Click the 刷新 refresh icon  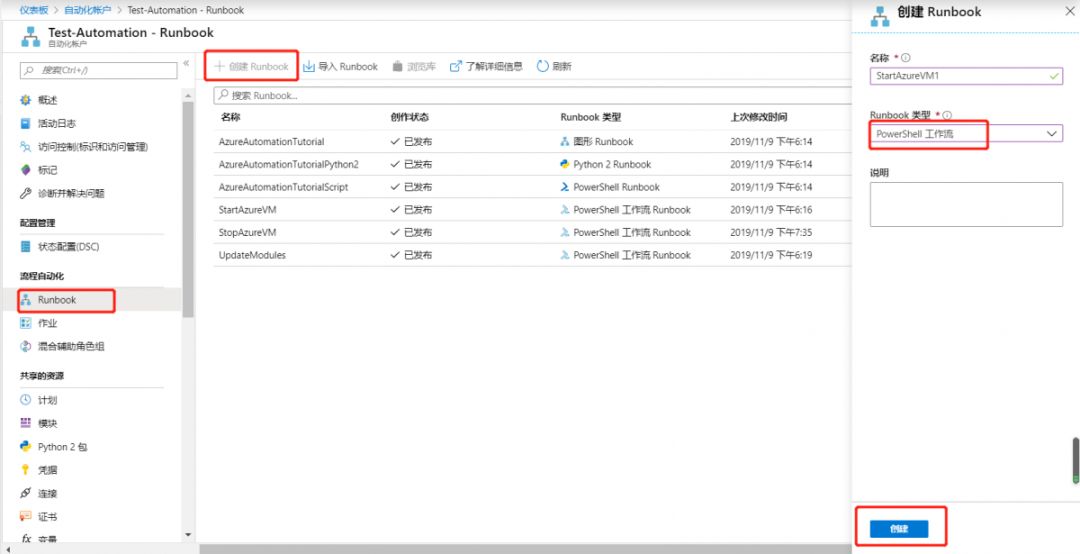[x=543, y=67]
